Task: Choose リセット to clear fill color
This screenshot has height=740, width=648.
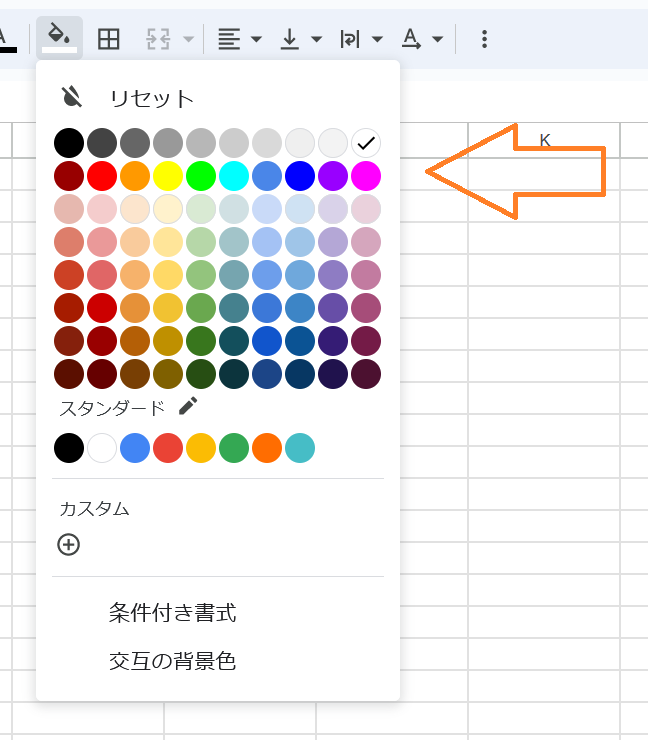Action: pos(151,99)
